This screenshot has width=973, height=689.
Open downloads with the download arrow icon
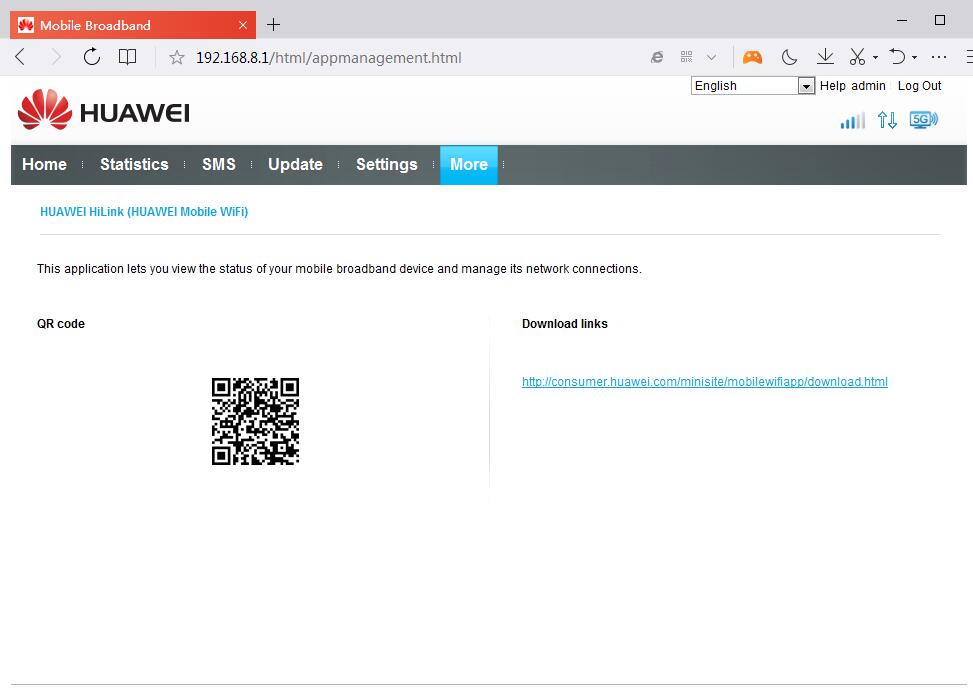pyautogui.click(x=825, y=57)
